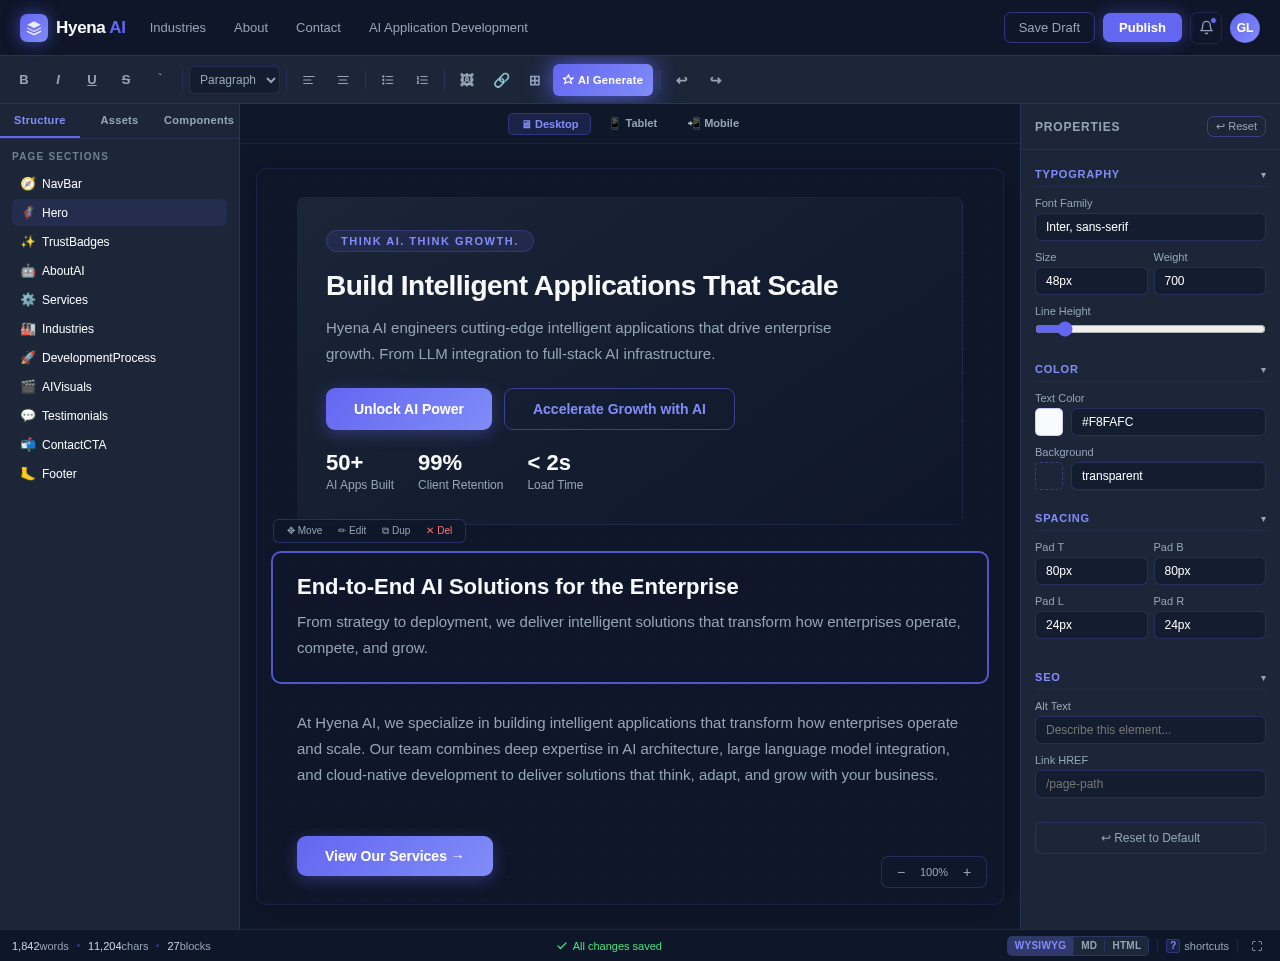Insert an image
The height and width of the screenshot is (961, 1280).
pos(467,80)
